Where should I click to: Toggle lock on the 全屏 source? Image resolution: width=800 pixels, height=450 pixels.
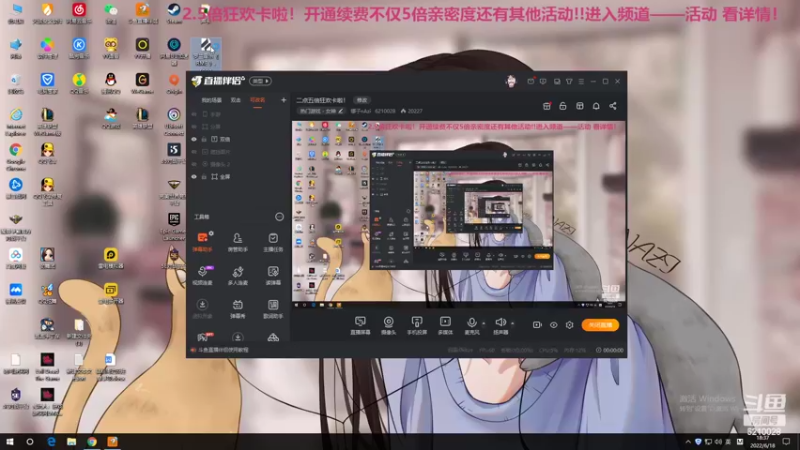click(x=204, y=177)
